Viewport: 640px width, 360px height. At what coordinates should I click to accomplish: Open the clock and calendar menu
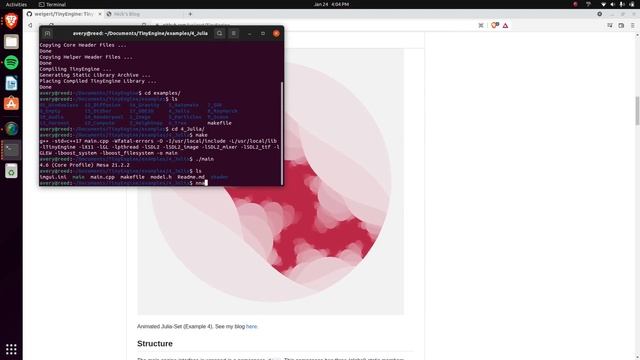coord(331,4)
